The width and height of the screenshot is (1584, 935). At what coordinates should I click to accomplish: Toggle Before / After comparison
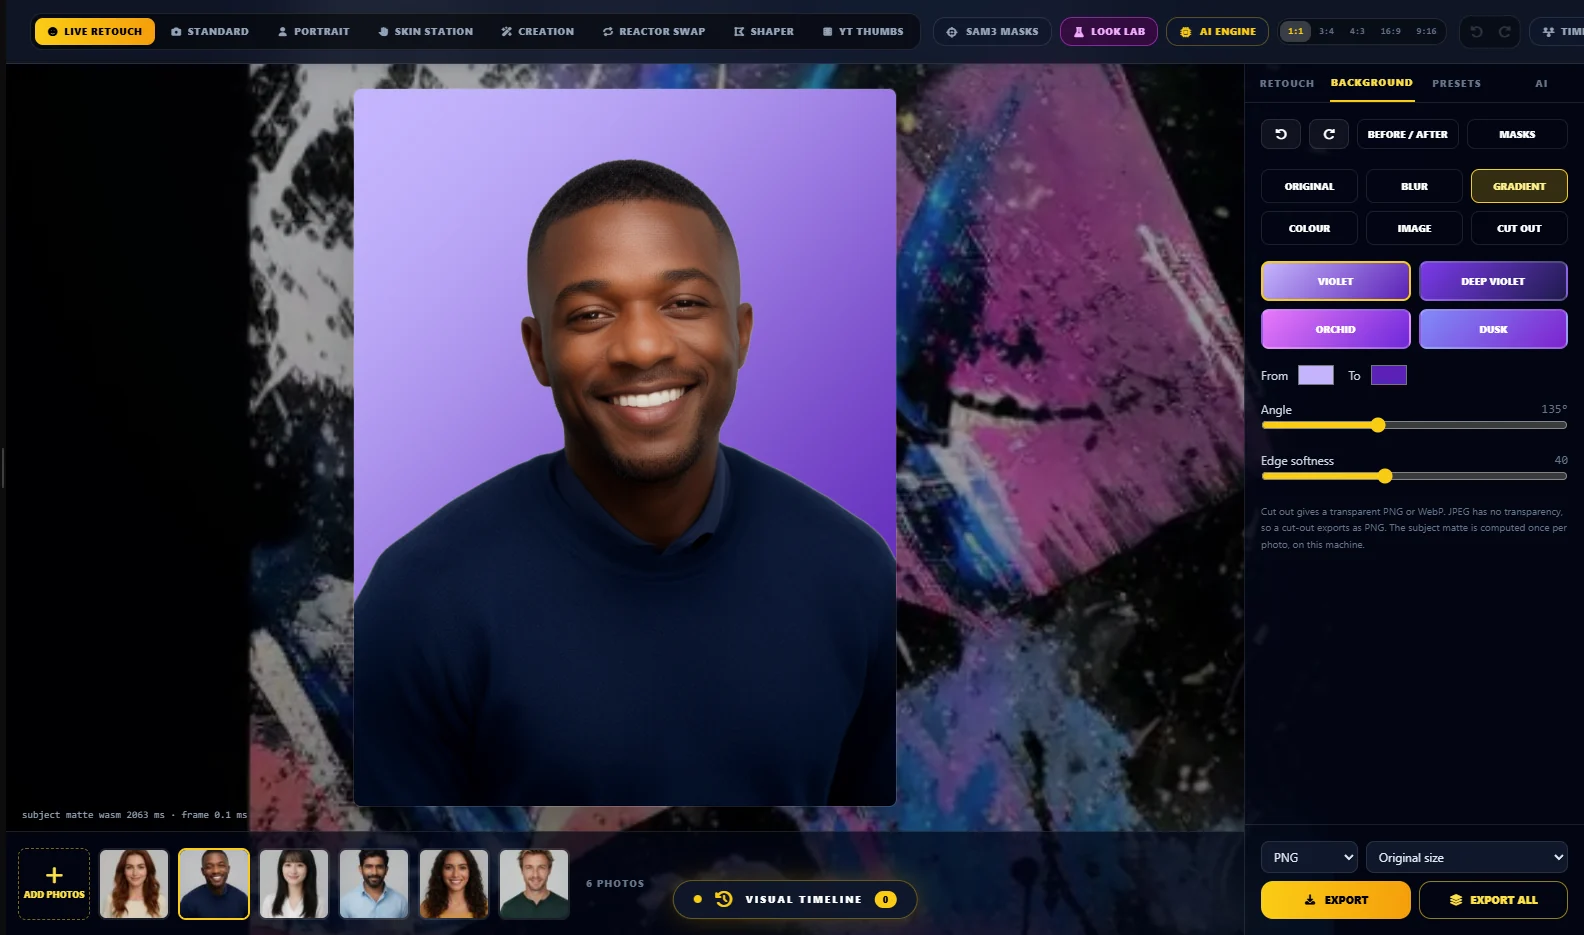pos(1408,134)
